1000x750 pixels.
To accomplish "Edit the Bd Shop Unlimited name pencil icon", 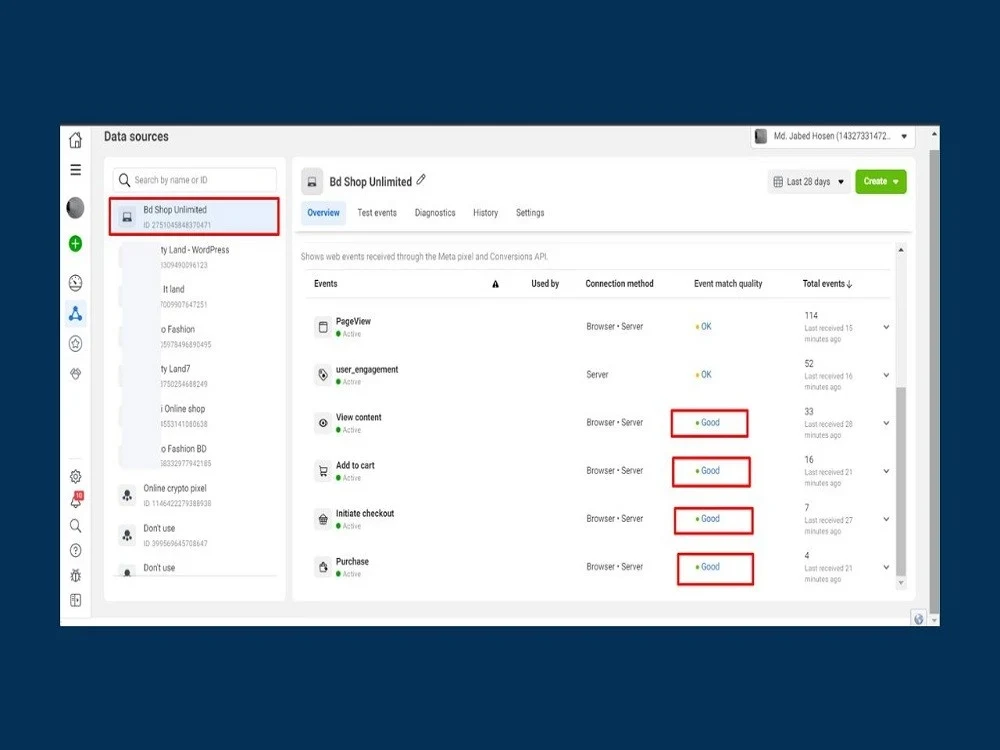I will click(421, 180).
